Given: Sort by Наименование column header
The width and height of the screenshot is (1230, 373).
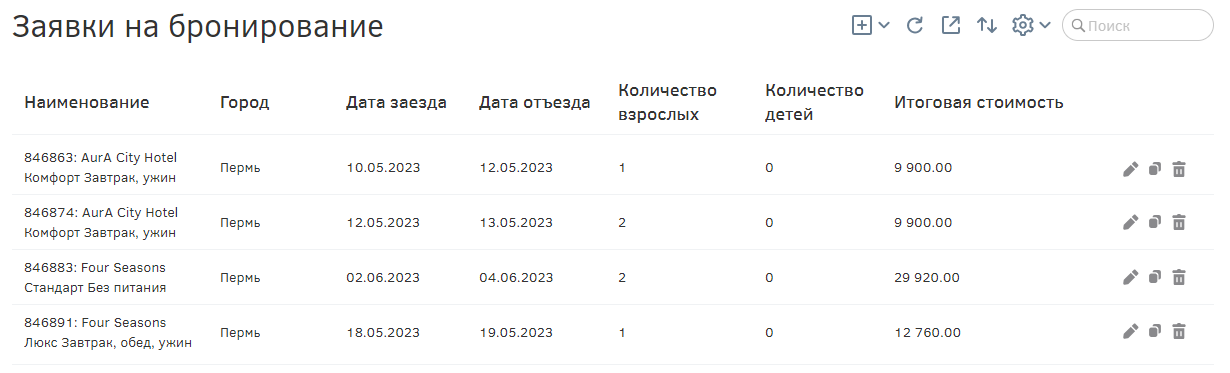Looking at the screenshot, I should tap(87, 102).
